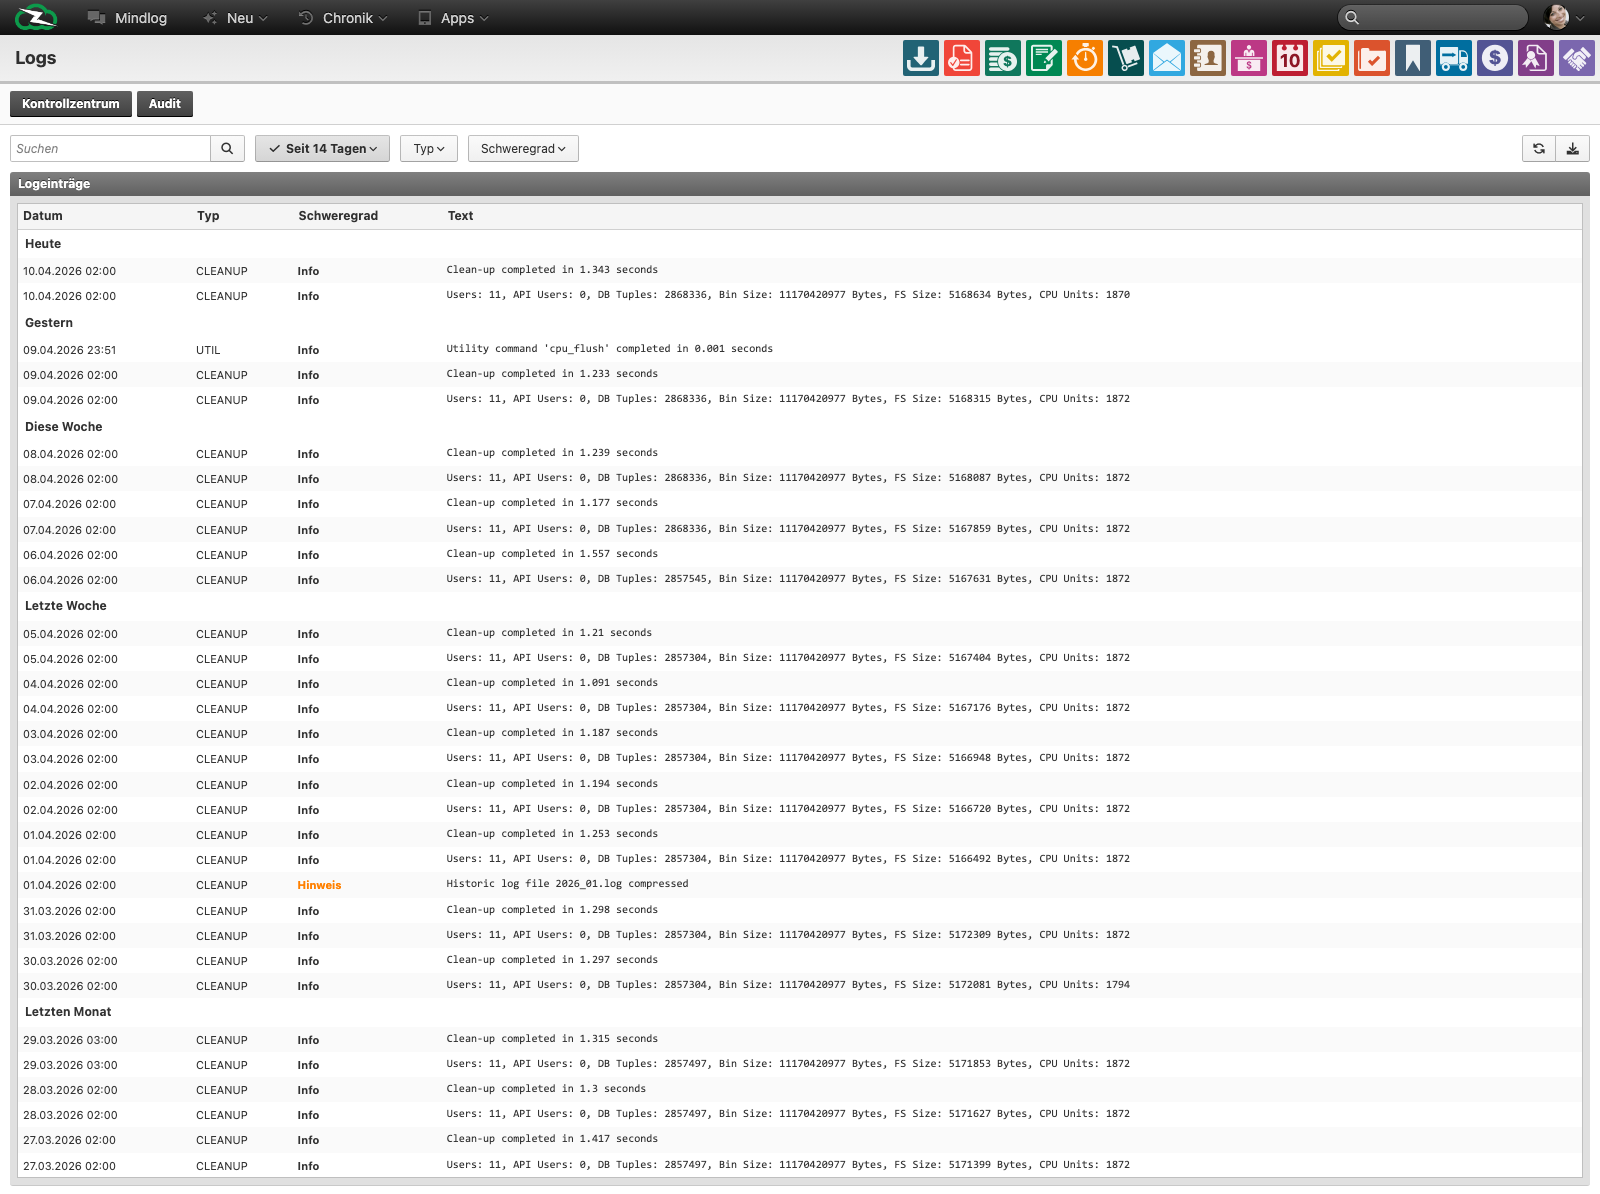The height and width of the screenshot is (1194, 1600).
Task: Select 'Clean-up completed in 1.3 seconds' text
Action: 546,1089
